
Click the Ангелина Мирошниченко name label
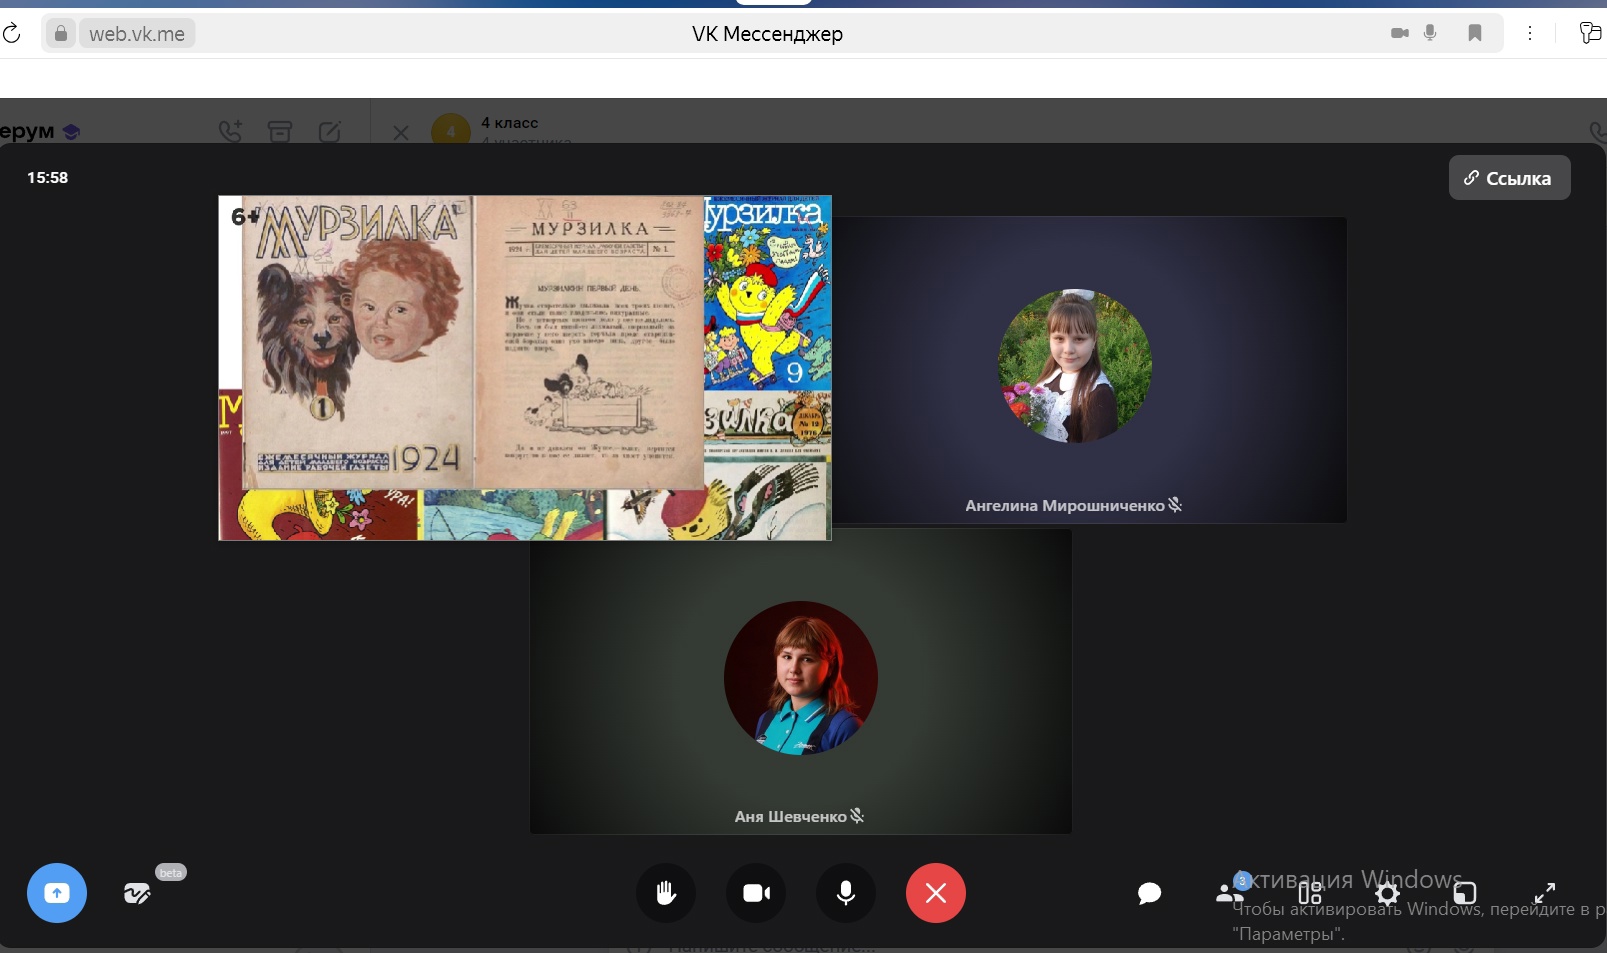(x=1065, y=506)
